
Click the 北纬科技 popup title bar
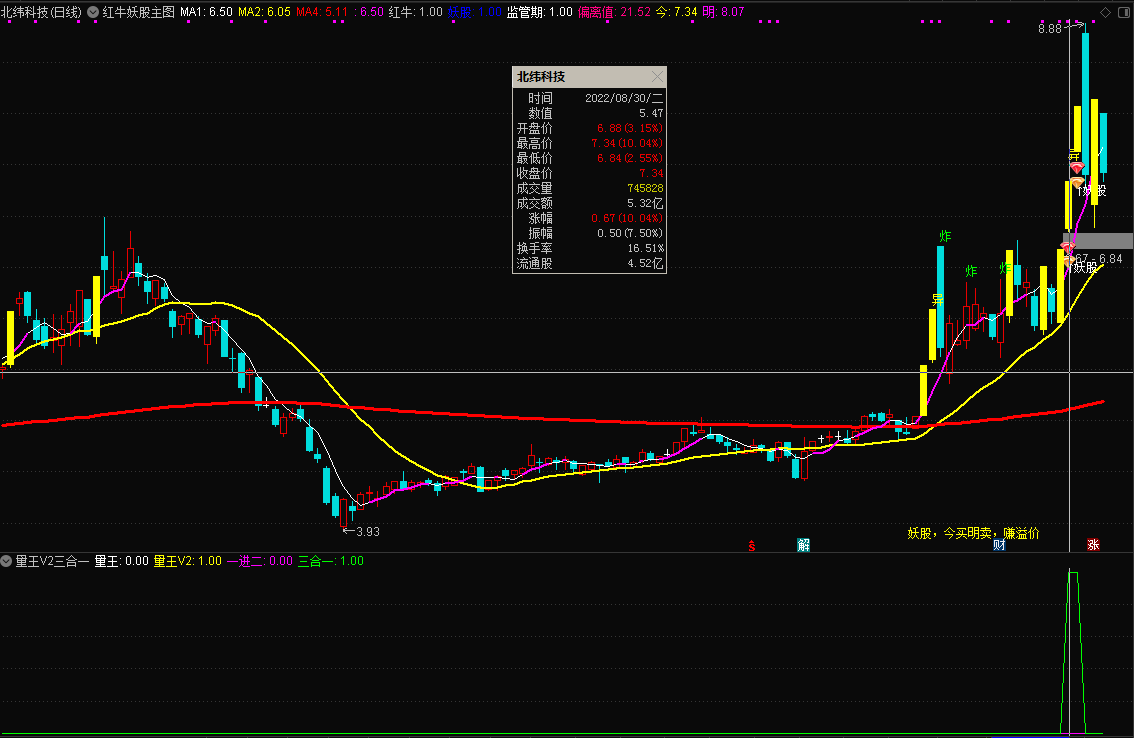(x=589, y=77)
